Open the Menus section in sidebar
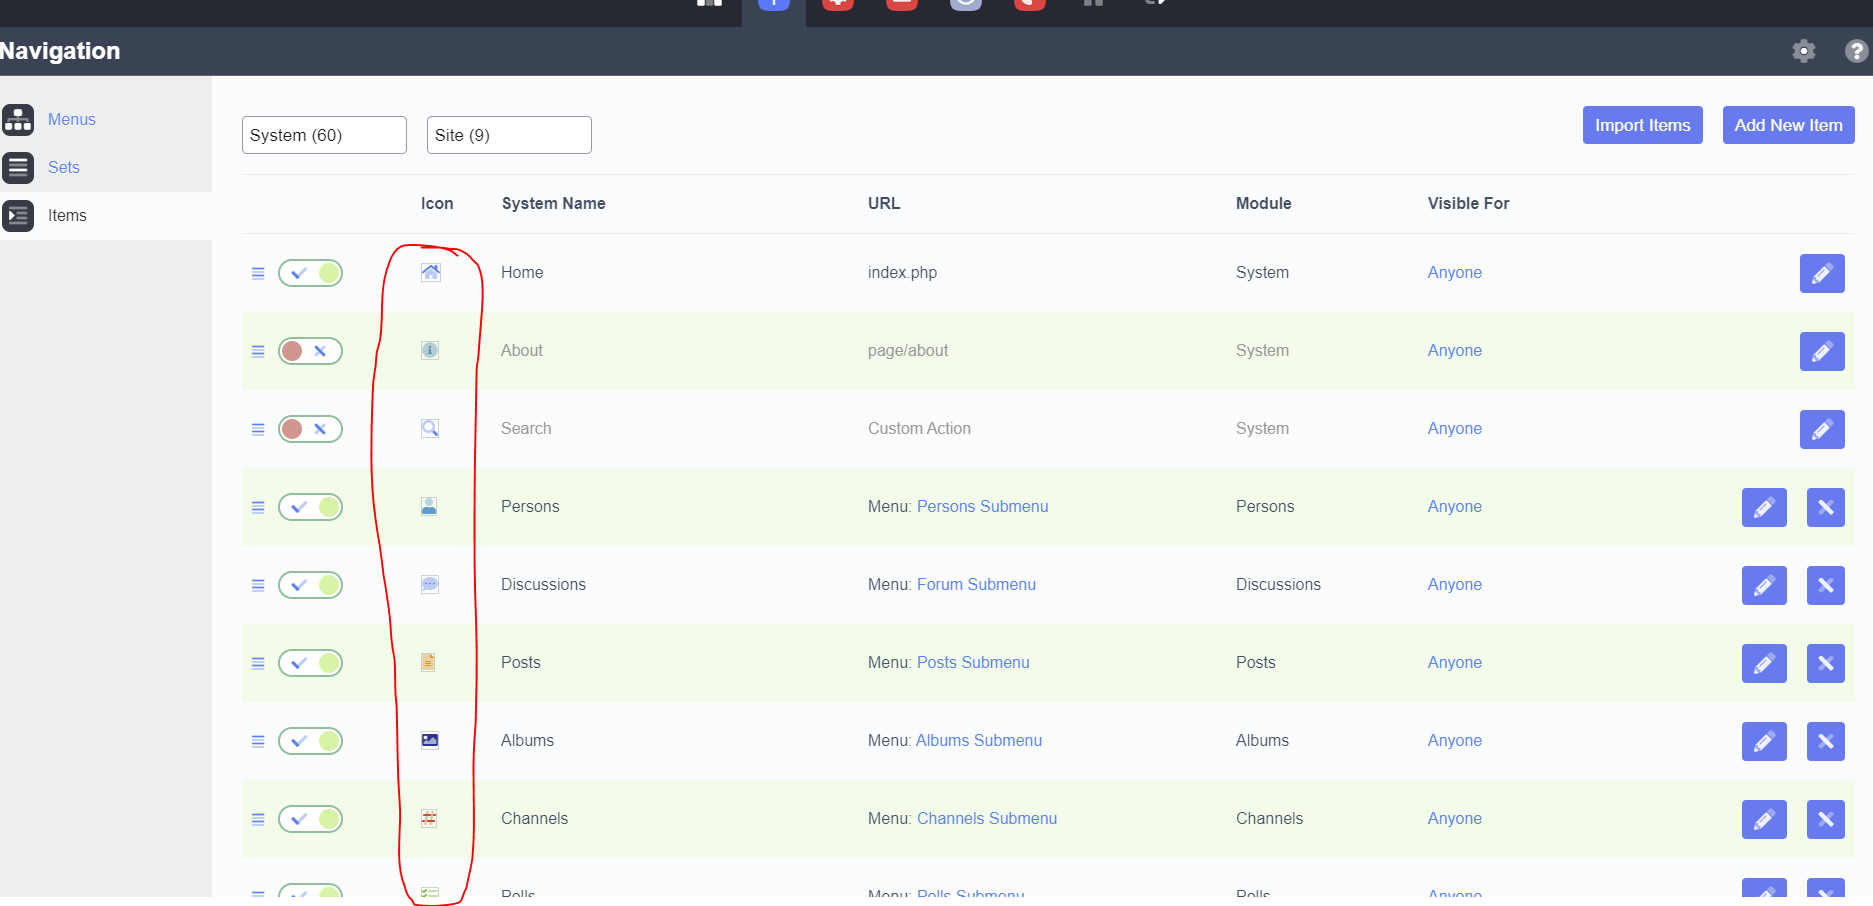 point(71,119)
